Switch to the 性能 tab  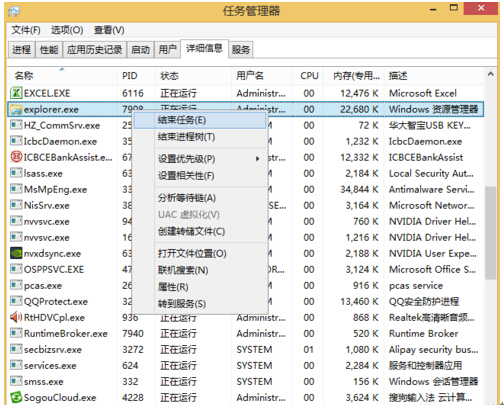pyautogui.click(x=49, y=50)
